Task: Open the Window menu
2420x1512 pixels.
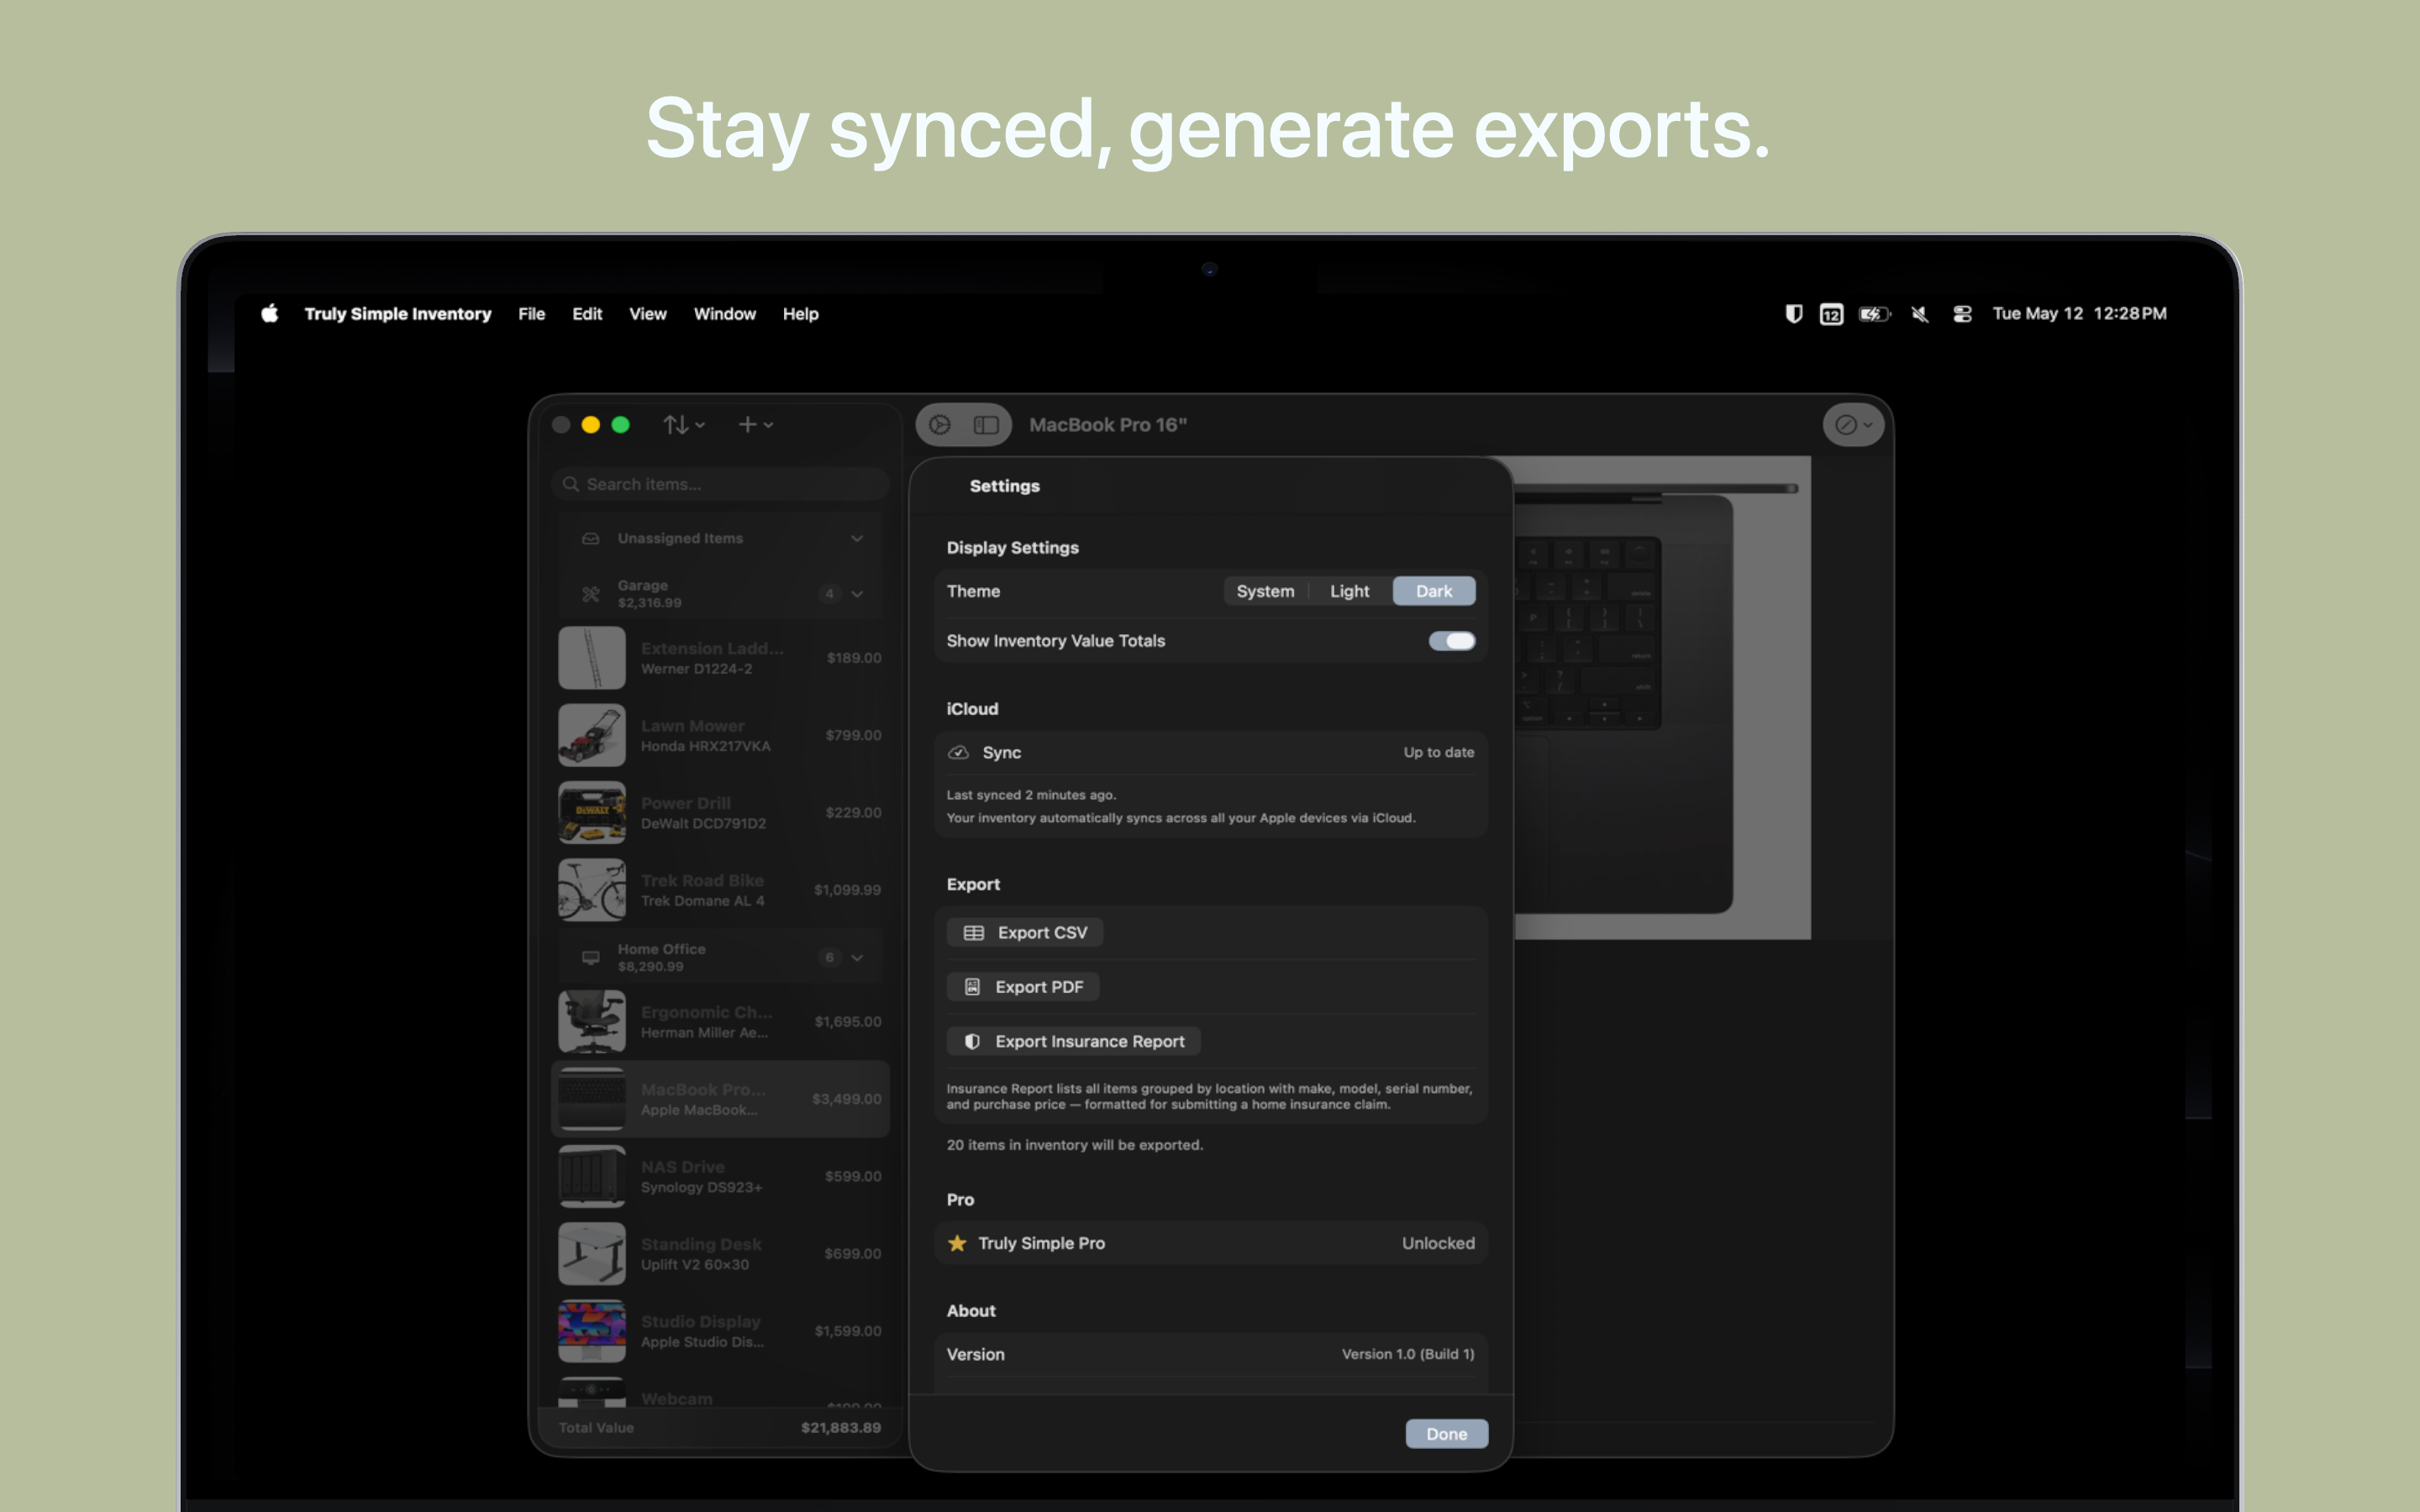Action: click(x=724, y=313)
